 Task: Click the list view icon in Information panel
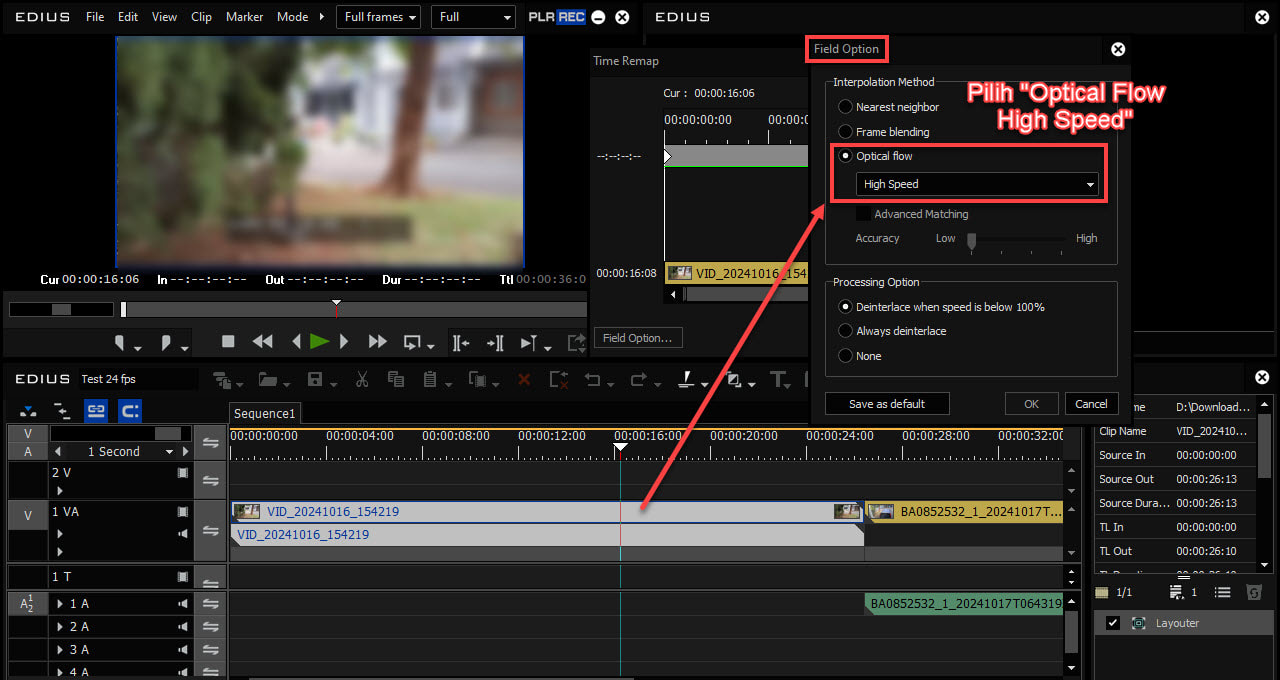(1222, 593)
